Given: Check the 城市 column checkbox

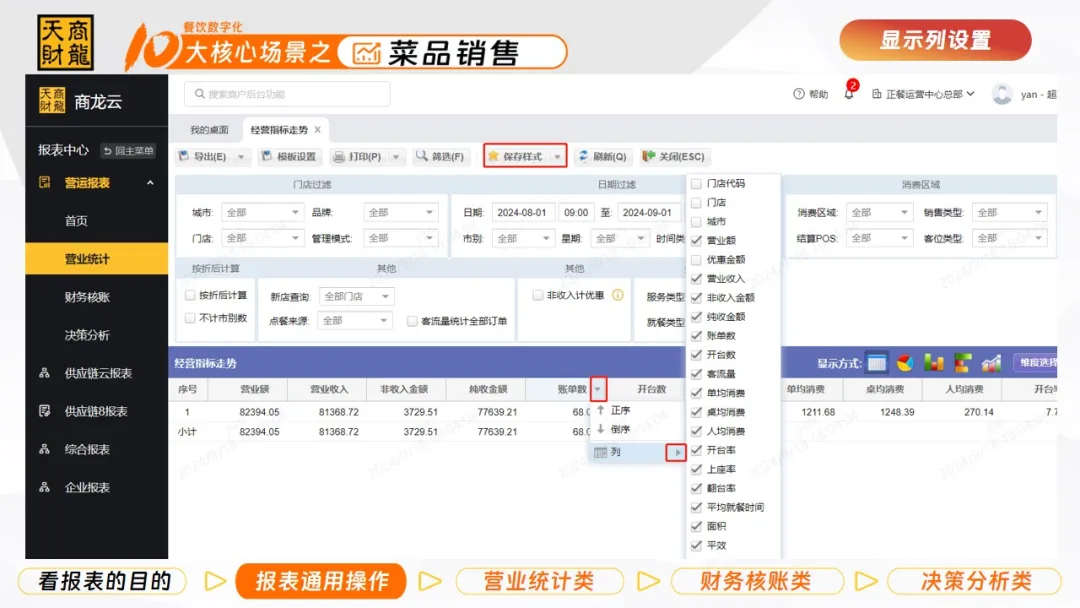Looking at the screenshot, I should (x=696, y=222).
